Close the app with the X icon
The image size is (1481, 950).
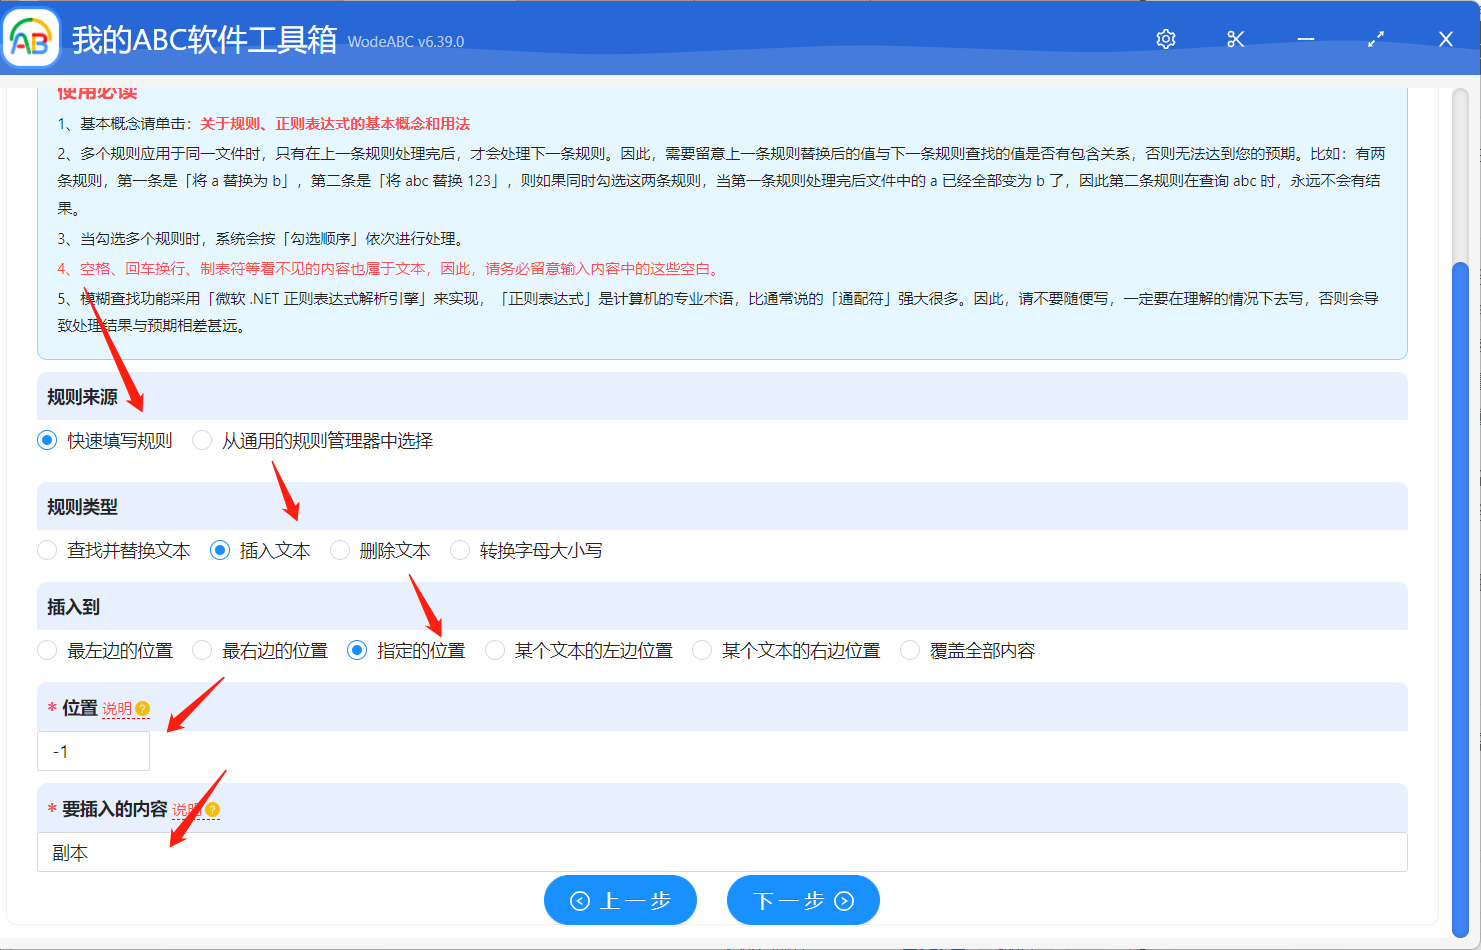coord(1445,39)
